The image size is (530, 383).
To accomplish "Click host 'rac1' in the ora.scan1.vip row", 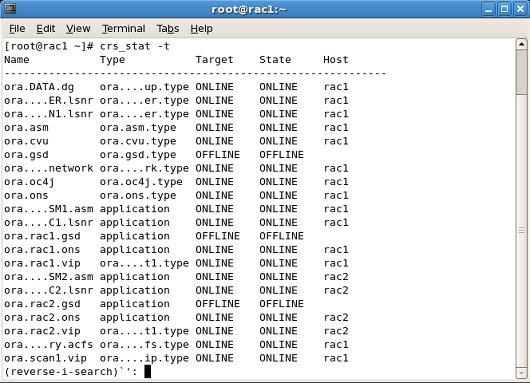I will 336,358.
